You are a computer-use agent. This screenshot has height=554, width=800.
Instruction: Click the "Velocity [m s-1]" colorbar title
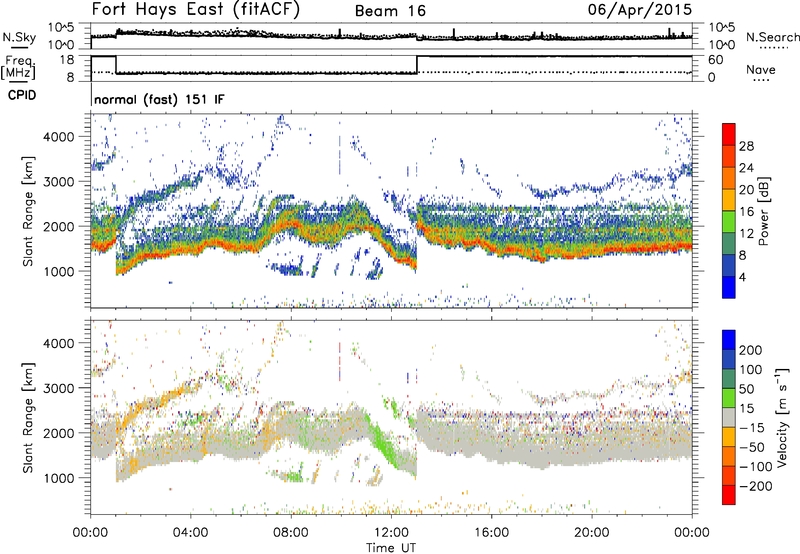coord(781,417)
